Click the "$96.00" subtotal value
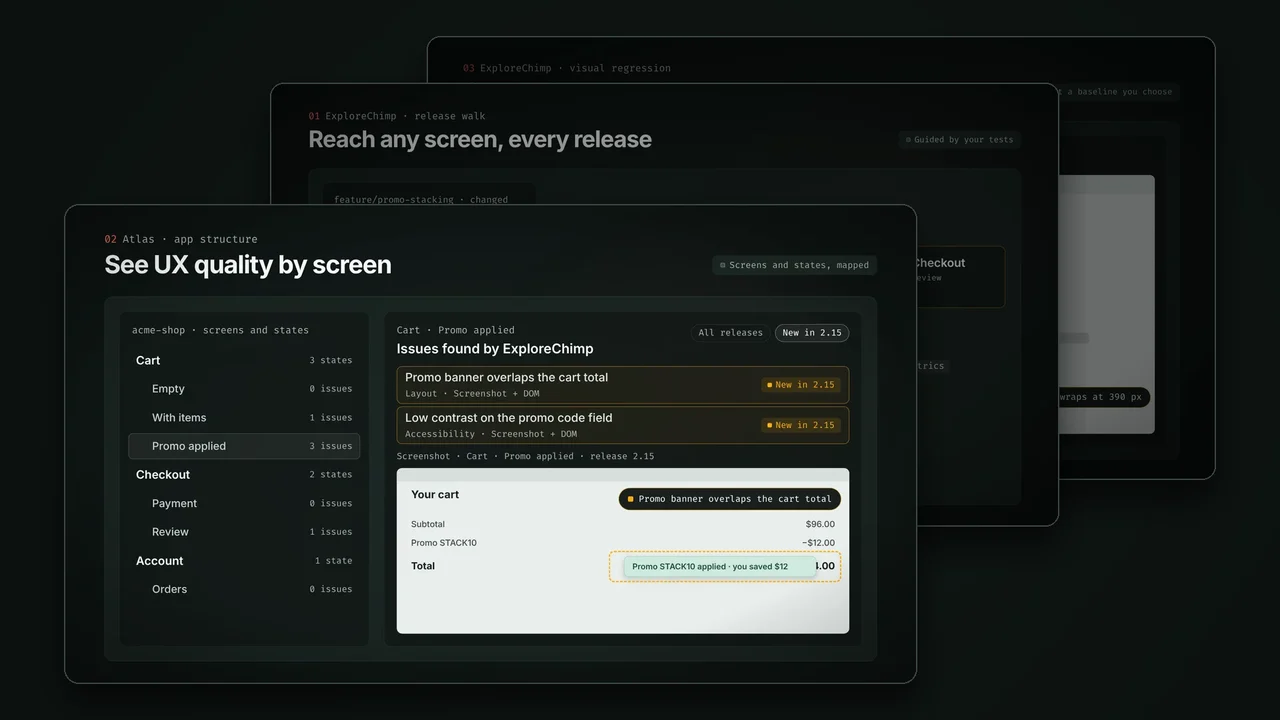 click(820, 524)
